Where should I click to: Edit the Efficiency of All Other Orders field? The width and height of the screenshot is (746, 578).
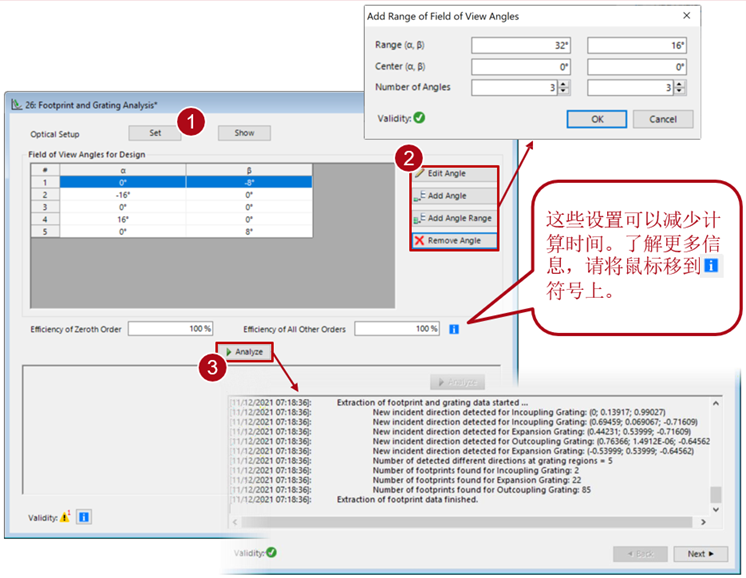397,329
